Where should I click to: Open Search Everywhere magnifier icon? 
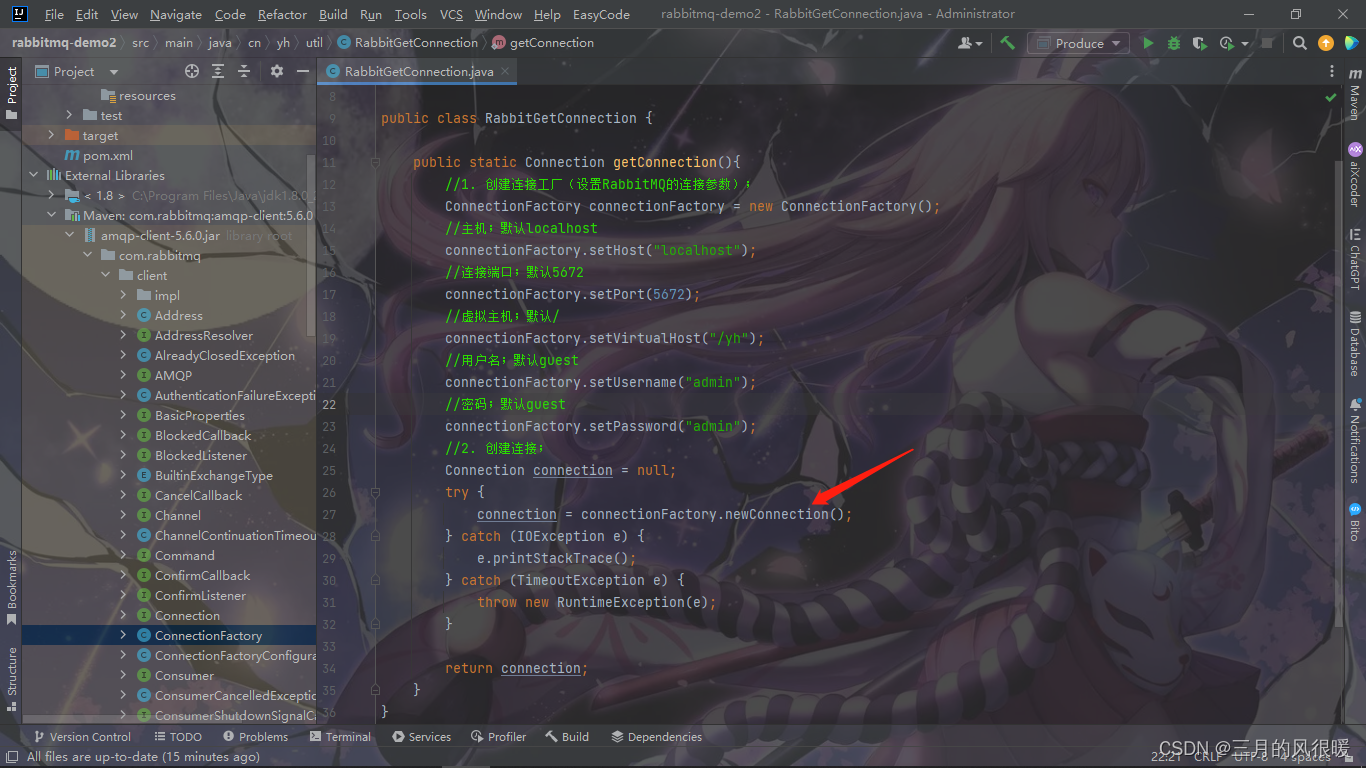(x=1300, y=43)
